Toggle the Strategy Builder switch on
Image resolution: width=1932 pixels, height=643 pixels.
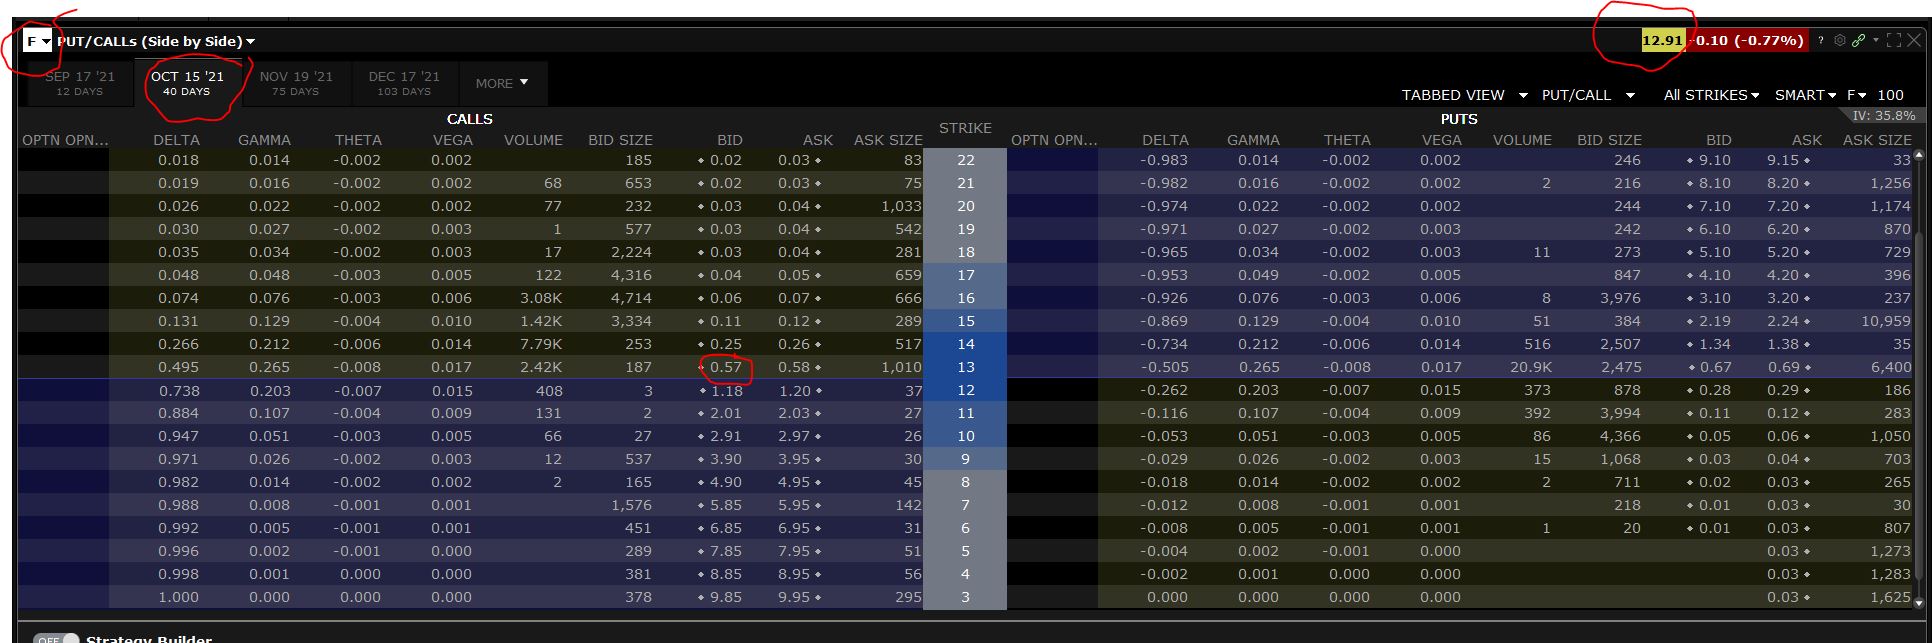[56, 639]
